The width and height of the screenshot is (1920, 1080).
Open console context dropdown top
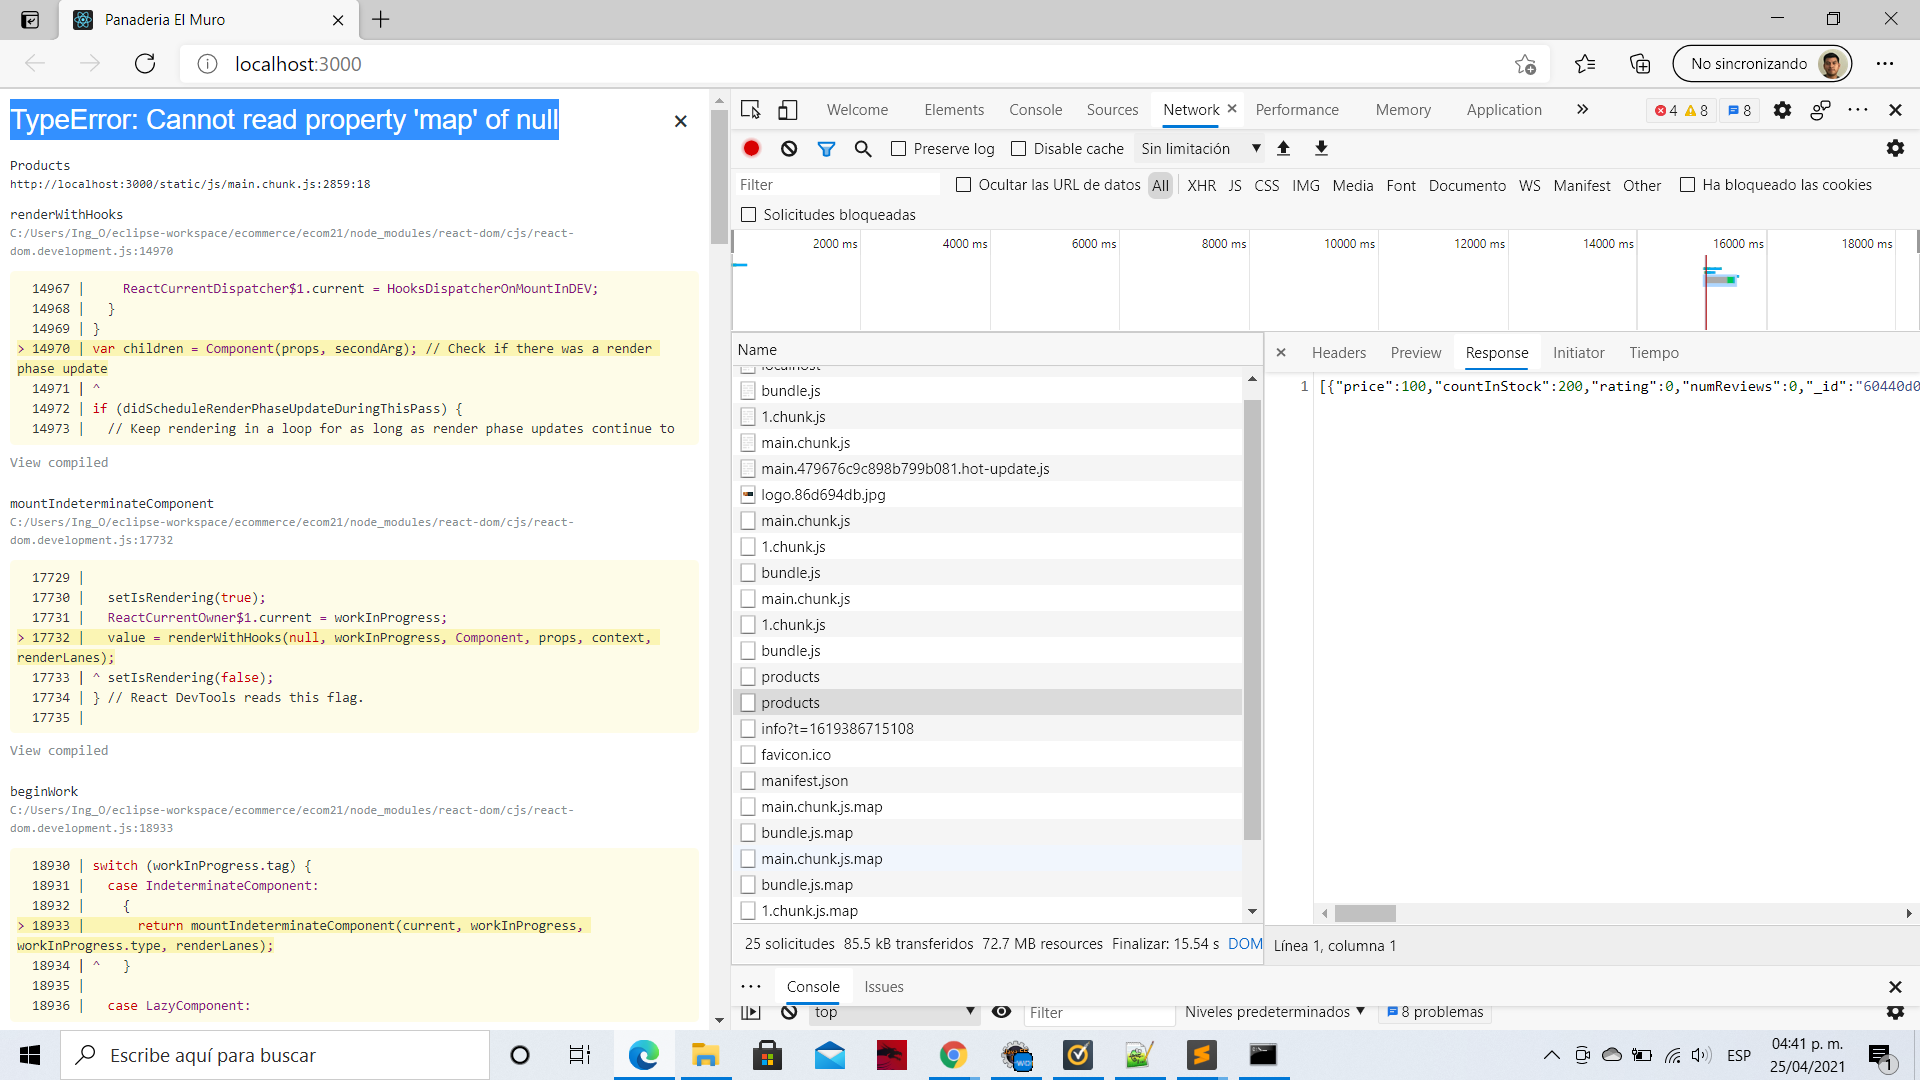coord(894,1012)
